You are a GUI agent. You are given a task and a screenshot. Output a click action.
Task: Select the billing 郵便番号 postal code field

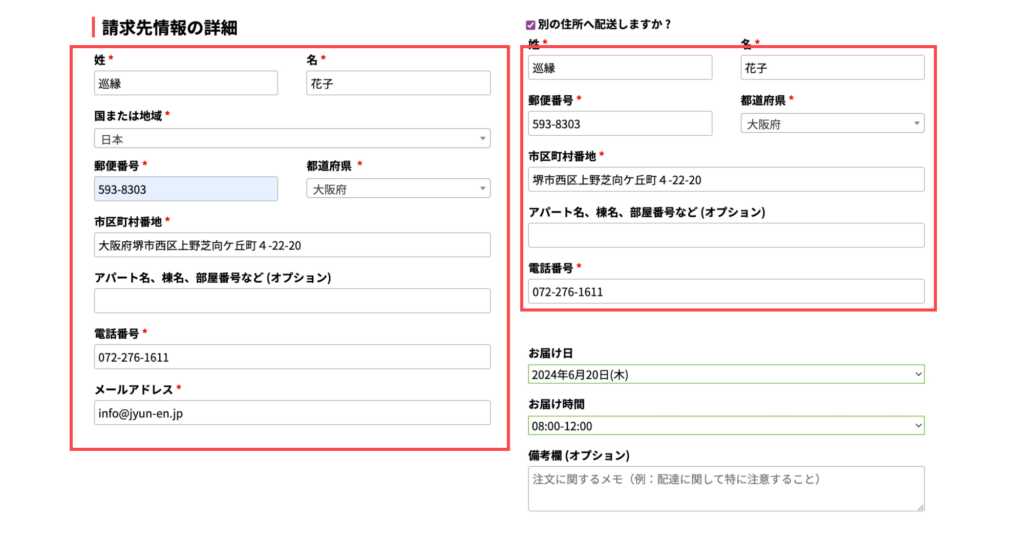(185, 188)
